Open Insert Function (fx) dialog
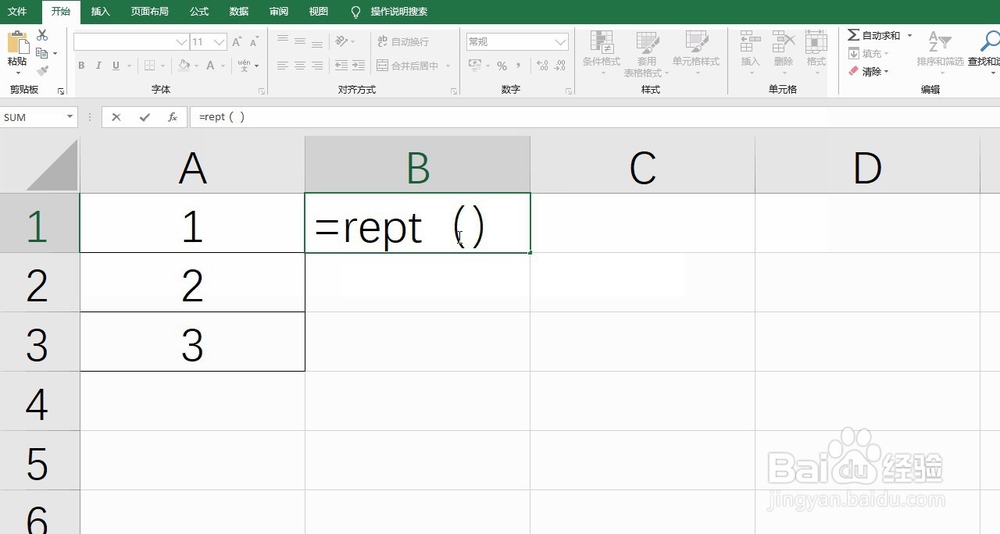 coord(172,117)
